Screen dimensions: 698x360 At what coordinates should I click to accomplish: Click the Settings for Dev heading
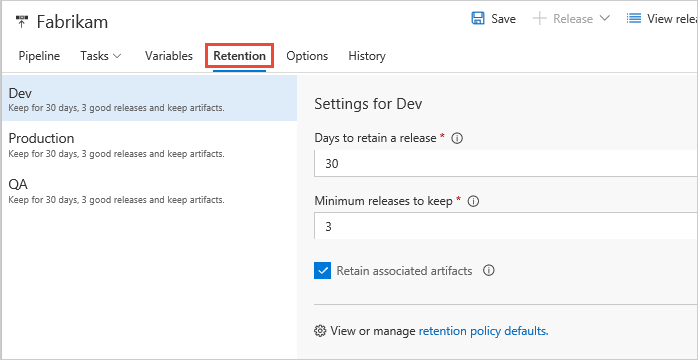coord(368,104)
